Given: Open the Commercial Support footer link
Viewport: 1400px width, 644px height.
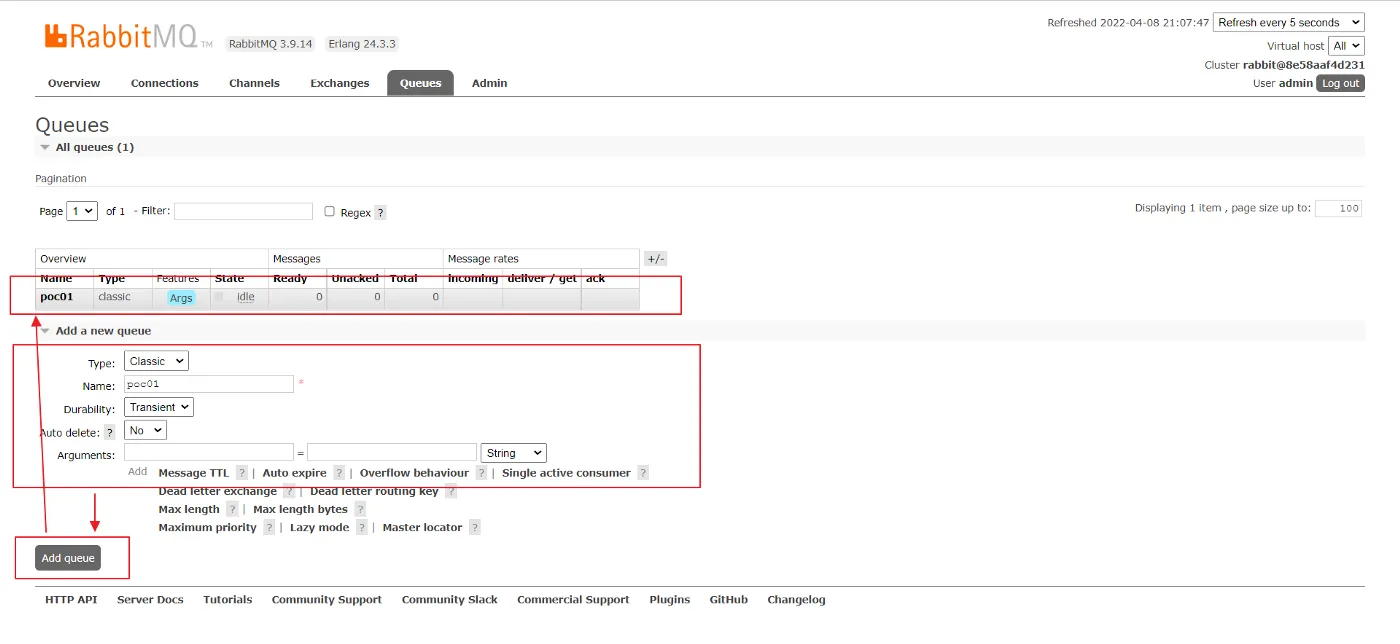Looking at the screenshot, I should (573, 600).
